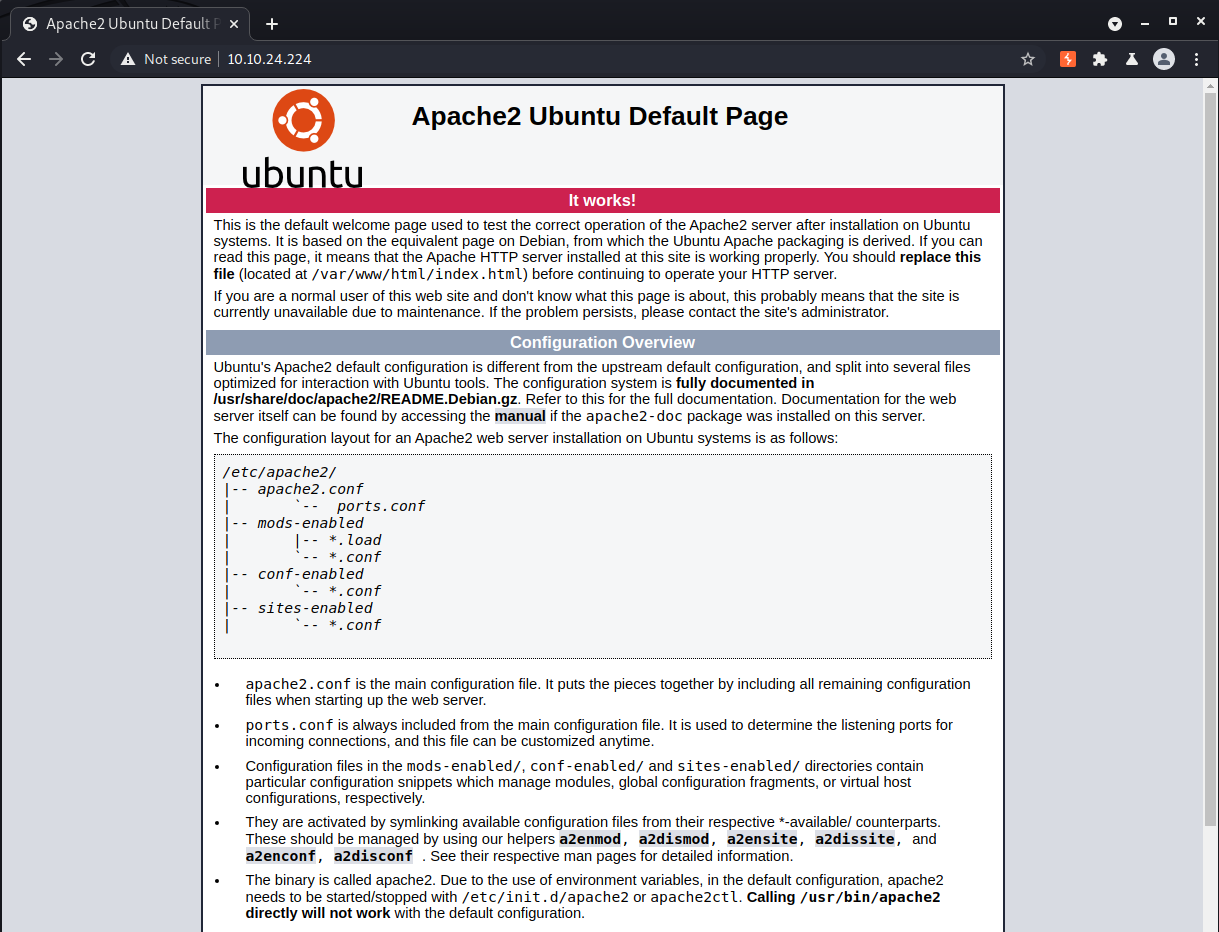
Task: Click the a2ensite helper text
Action: (762, 839)
